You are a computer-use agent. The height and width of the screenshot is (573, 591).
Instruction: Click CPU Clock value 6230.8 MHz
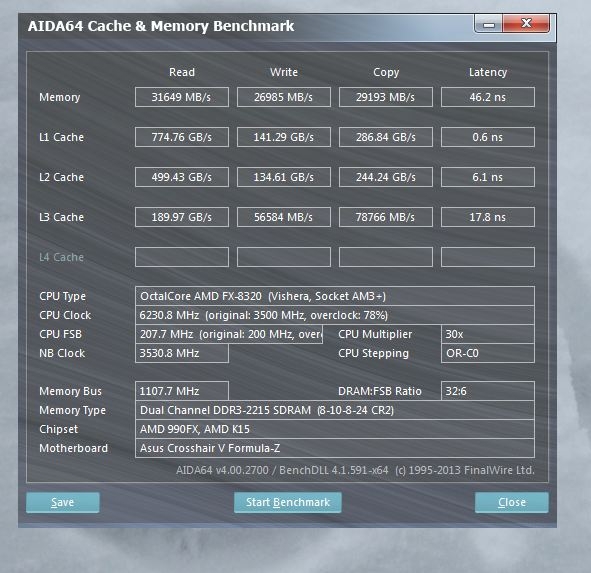pyautogui.click(x=335, y=315)
